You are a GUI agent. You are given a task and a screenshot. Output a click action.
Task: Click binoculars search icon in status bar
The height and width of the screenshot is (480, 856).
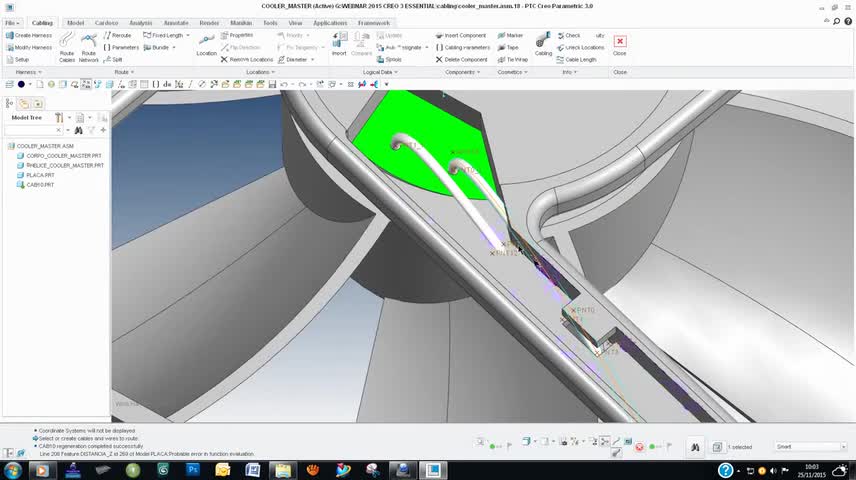click(x=694, y=447)
